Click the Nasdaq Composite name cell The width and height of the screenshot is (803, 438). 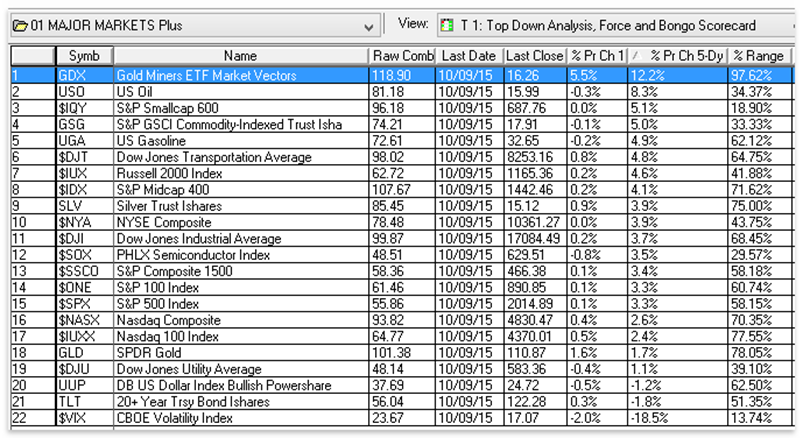241,320
